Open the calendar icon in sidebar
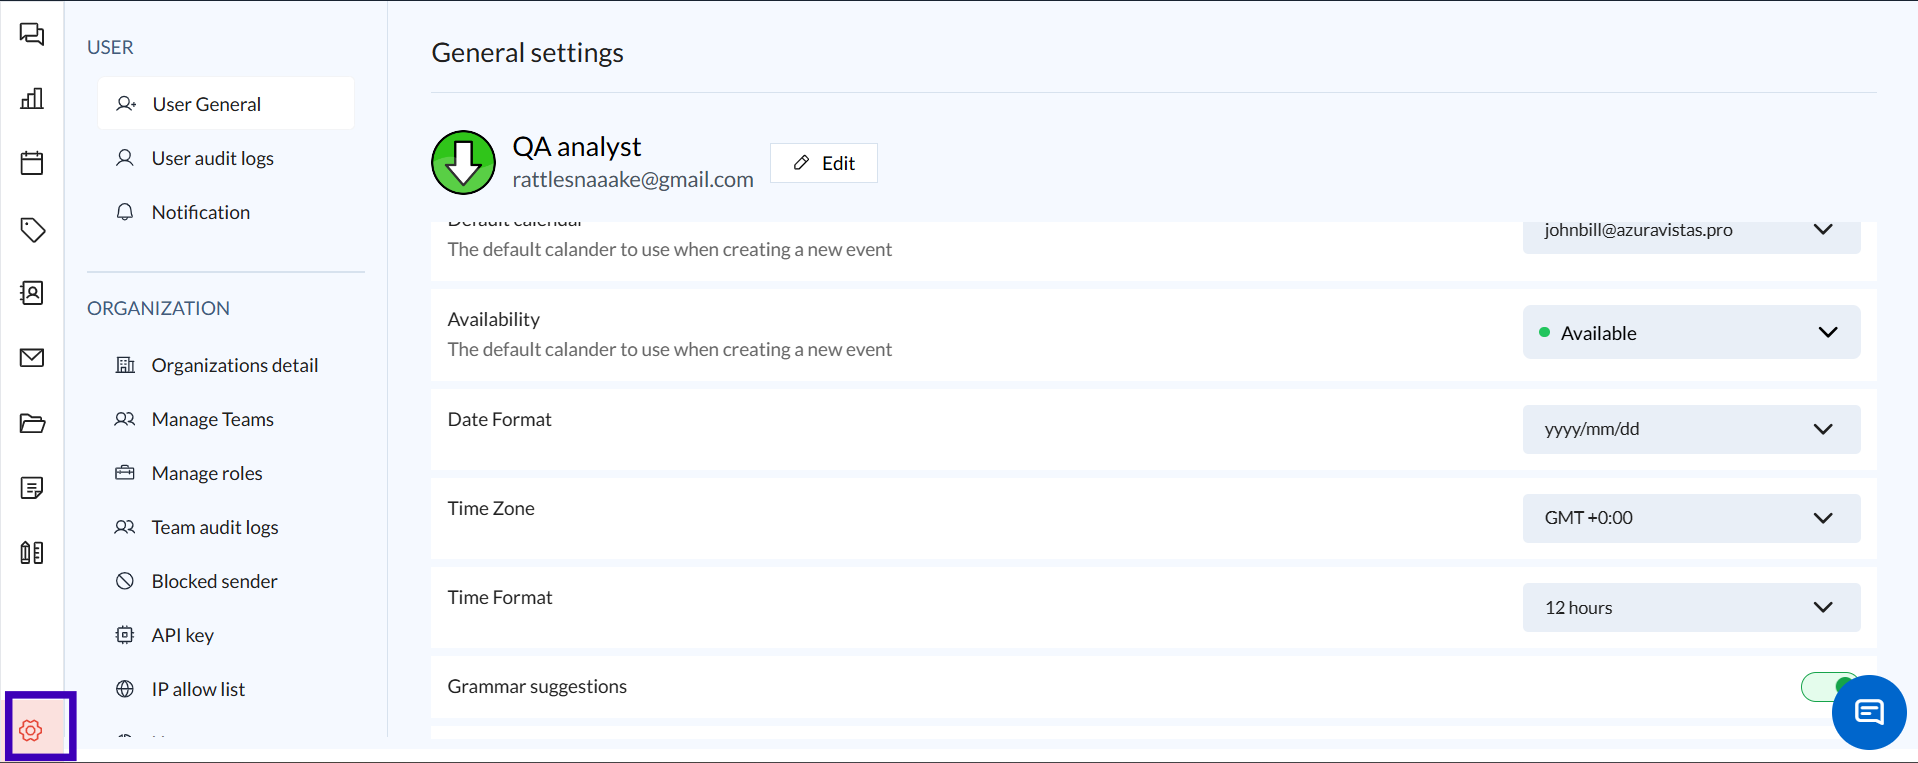This screenshot has height=763, width=1918. click(32, 163)
